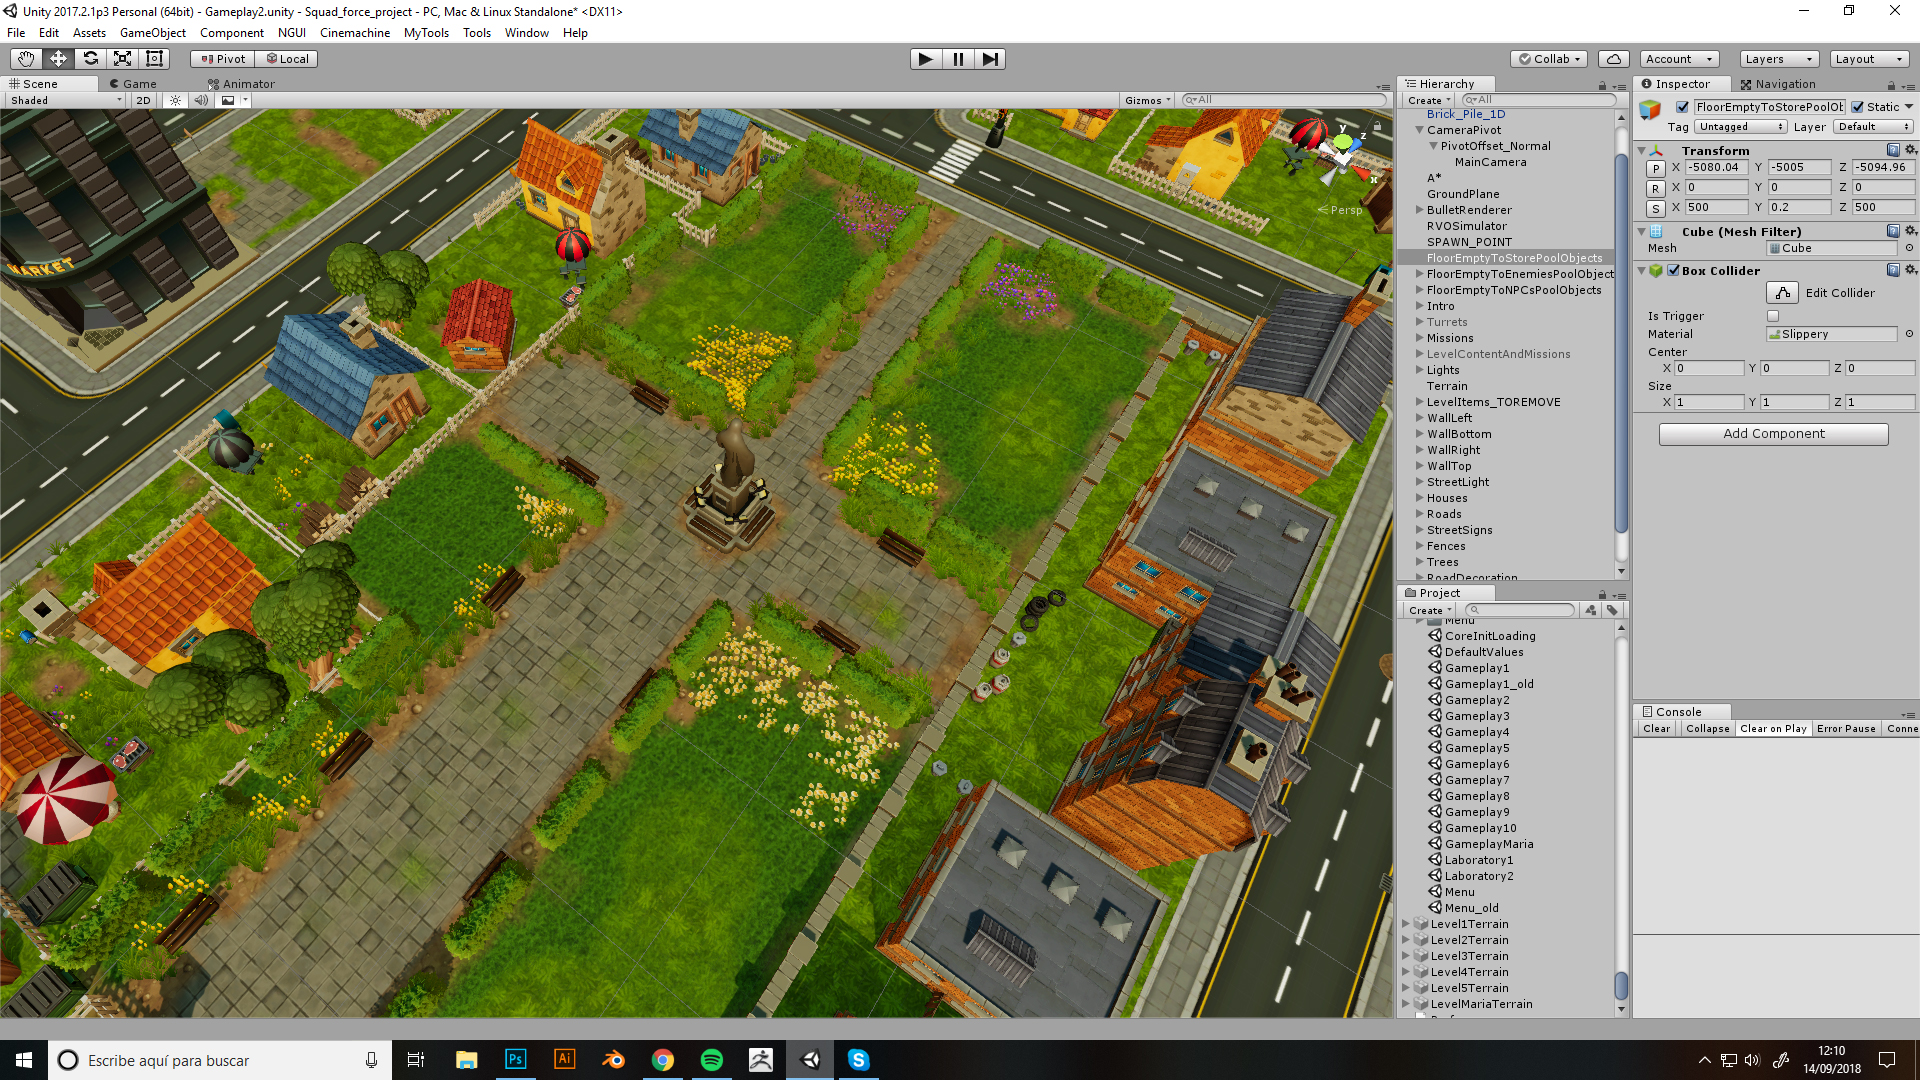Toggle the GameObject active checkbox
Screen dimensions: 1920x1080
tap(1682, 107)
